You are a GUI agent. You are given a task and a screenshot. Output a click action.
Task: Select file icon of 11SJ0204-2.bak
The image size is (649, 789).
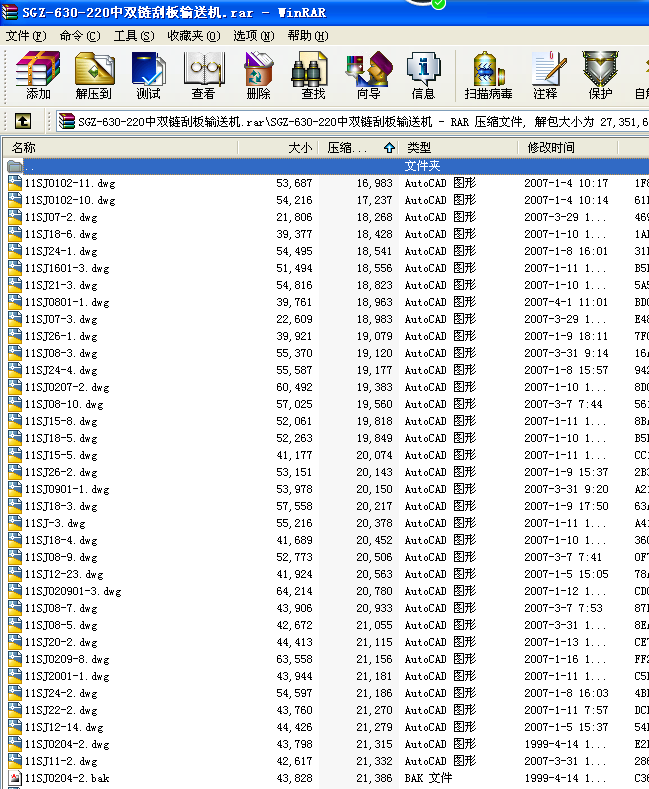point(15,778)
